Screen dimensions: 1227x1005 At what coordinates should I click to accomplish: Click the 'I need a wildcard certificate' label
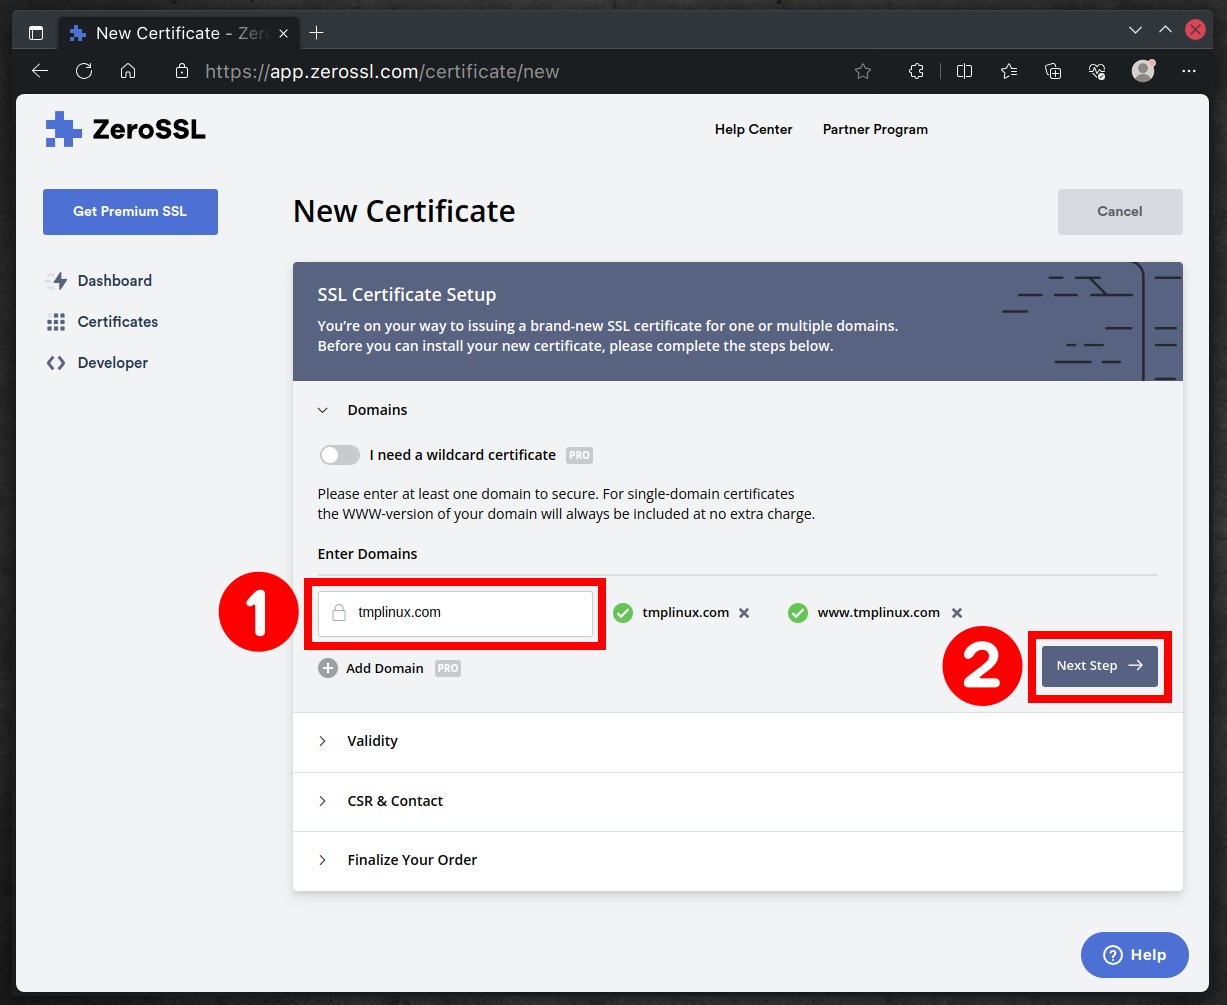tap(463, 455)
